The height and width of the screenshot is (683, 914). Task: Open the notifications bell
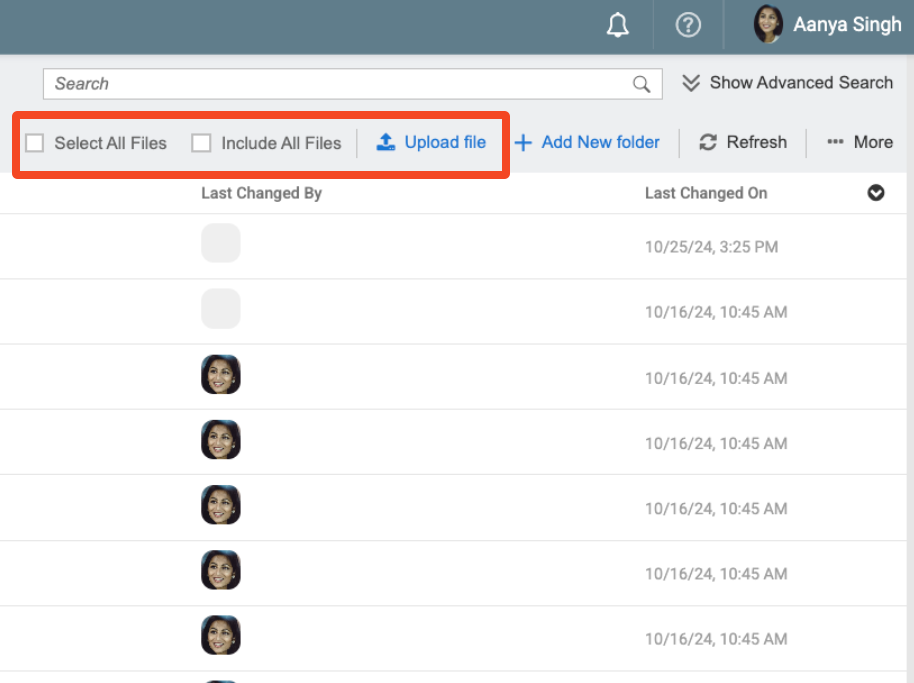[618, 25]
